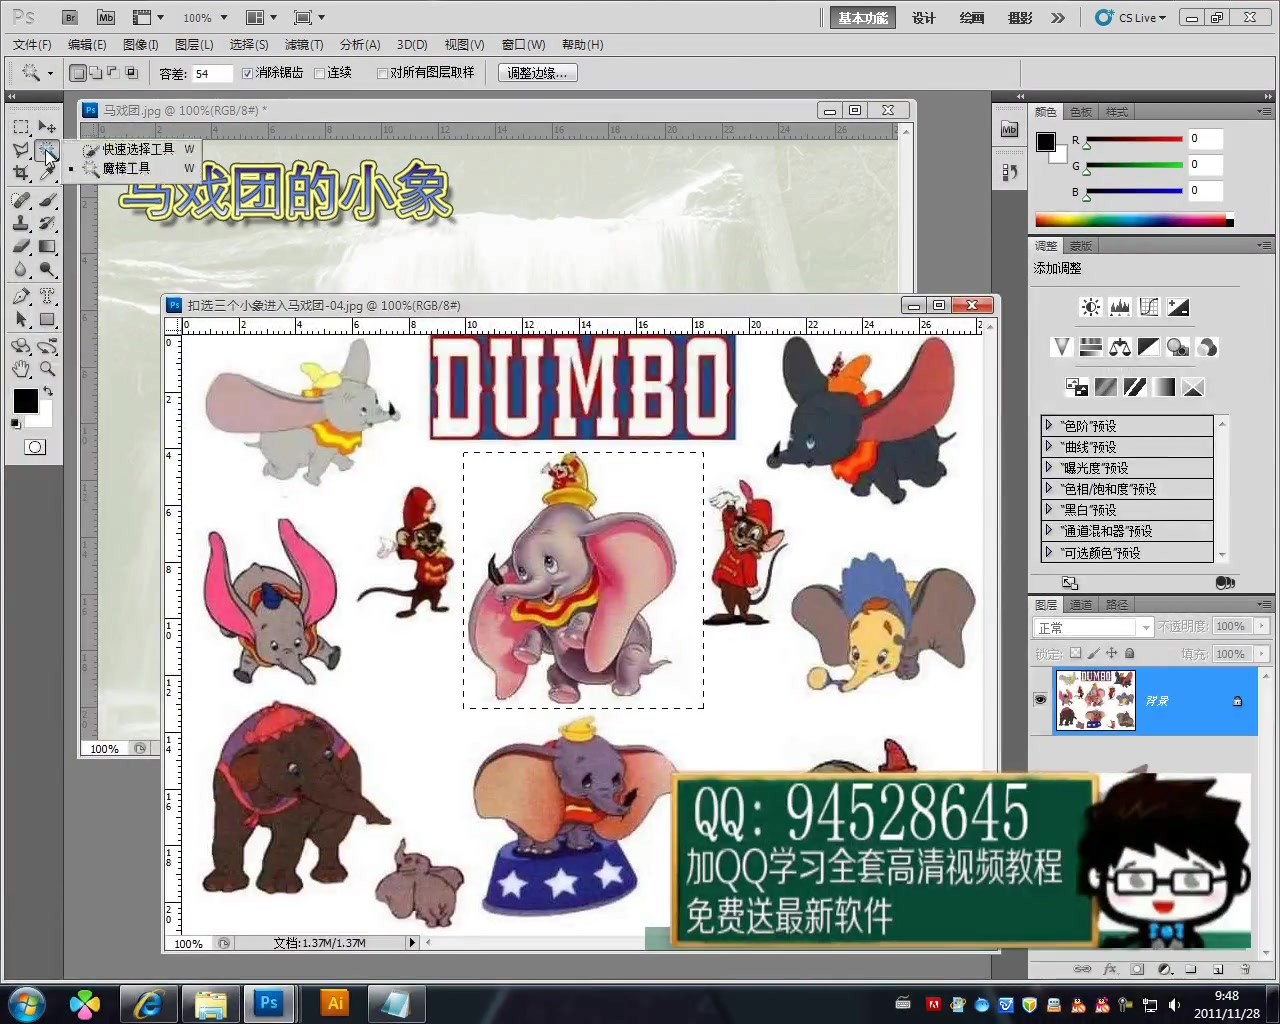The width and height of the screenshot is (1280, 1024).
Task: Check 对所有图层取样
Action: pyautogui.click(x=383, y=72)
